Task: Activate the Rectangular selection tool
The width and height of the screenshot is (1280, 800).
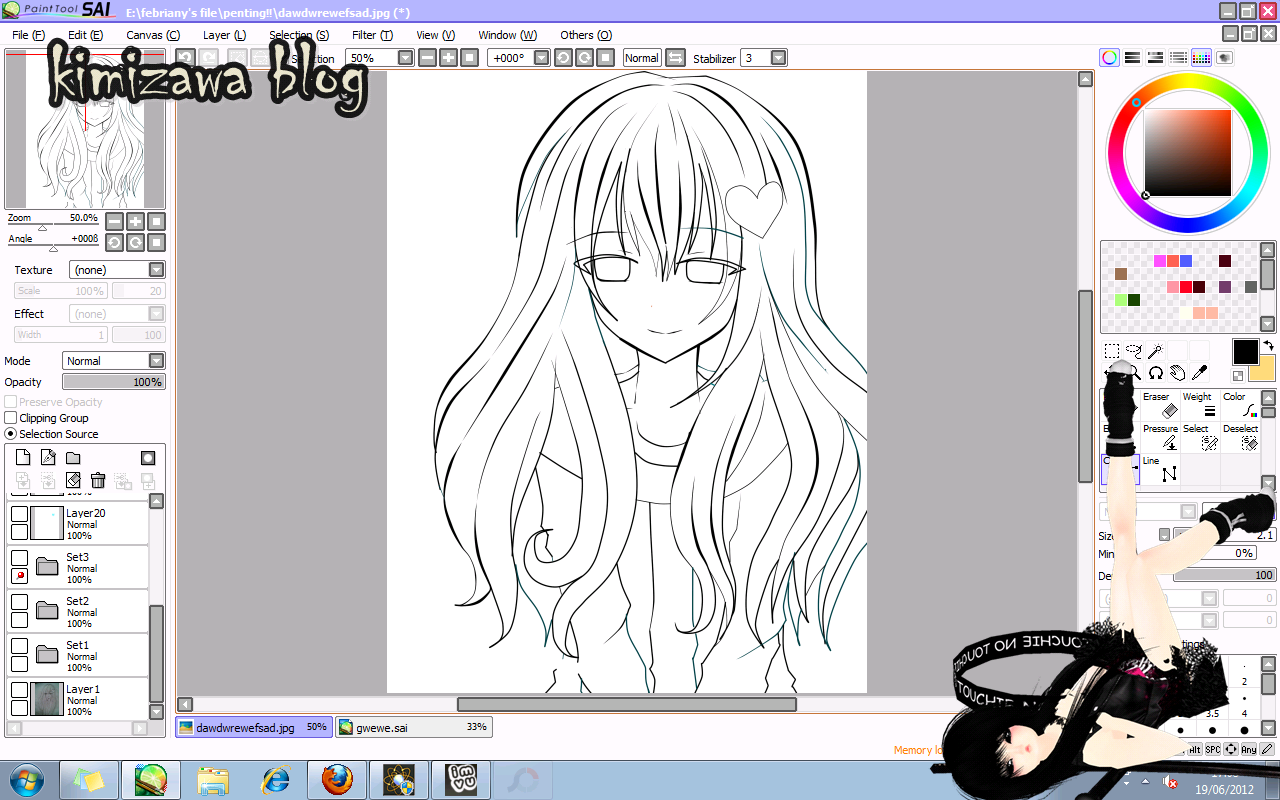Action: coord(1112,351)
